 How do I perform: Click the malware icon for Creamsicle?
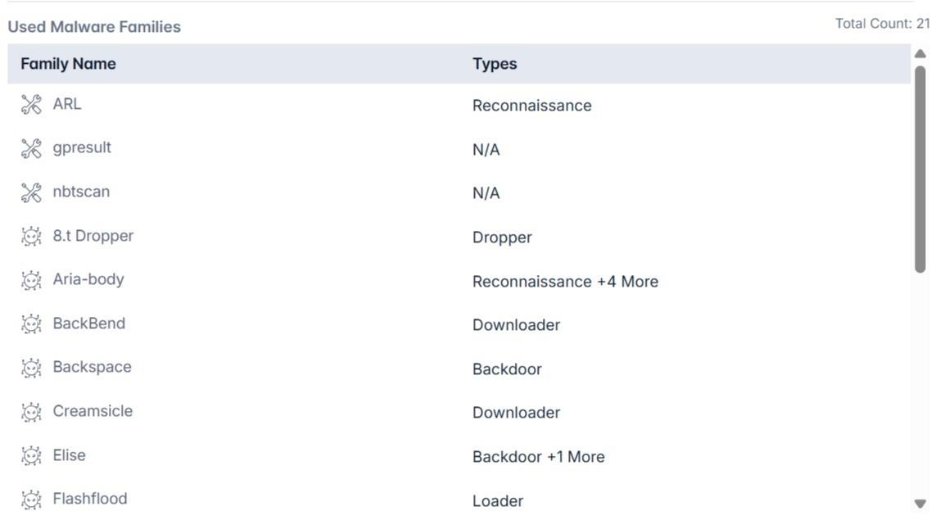(31, 412)
